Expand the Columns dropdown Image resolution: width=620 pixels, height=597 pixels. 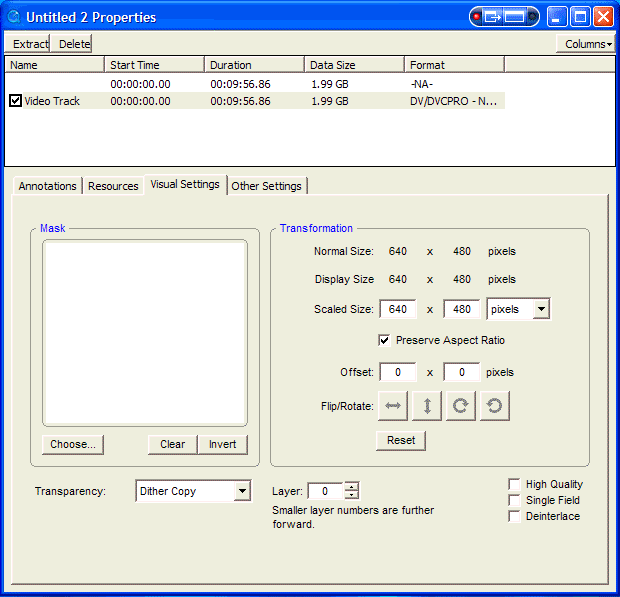585,44
